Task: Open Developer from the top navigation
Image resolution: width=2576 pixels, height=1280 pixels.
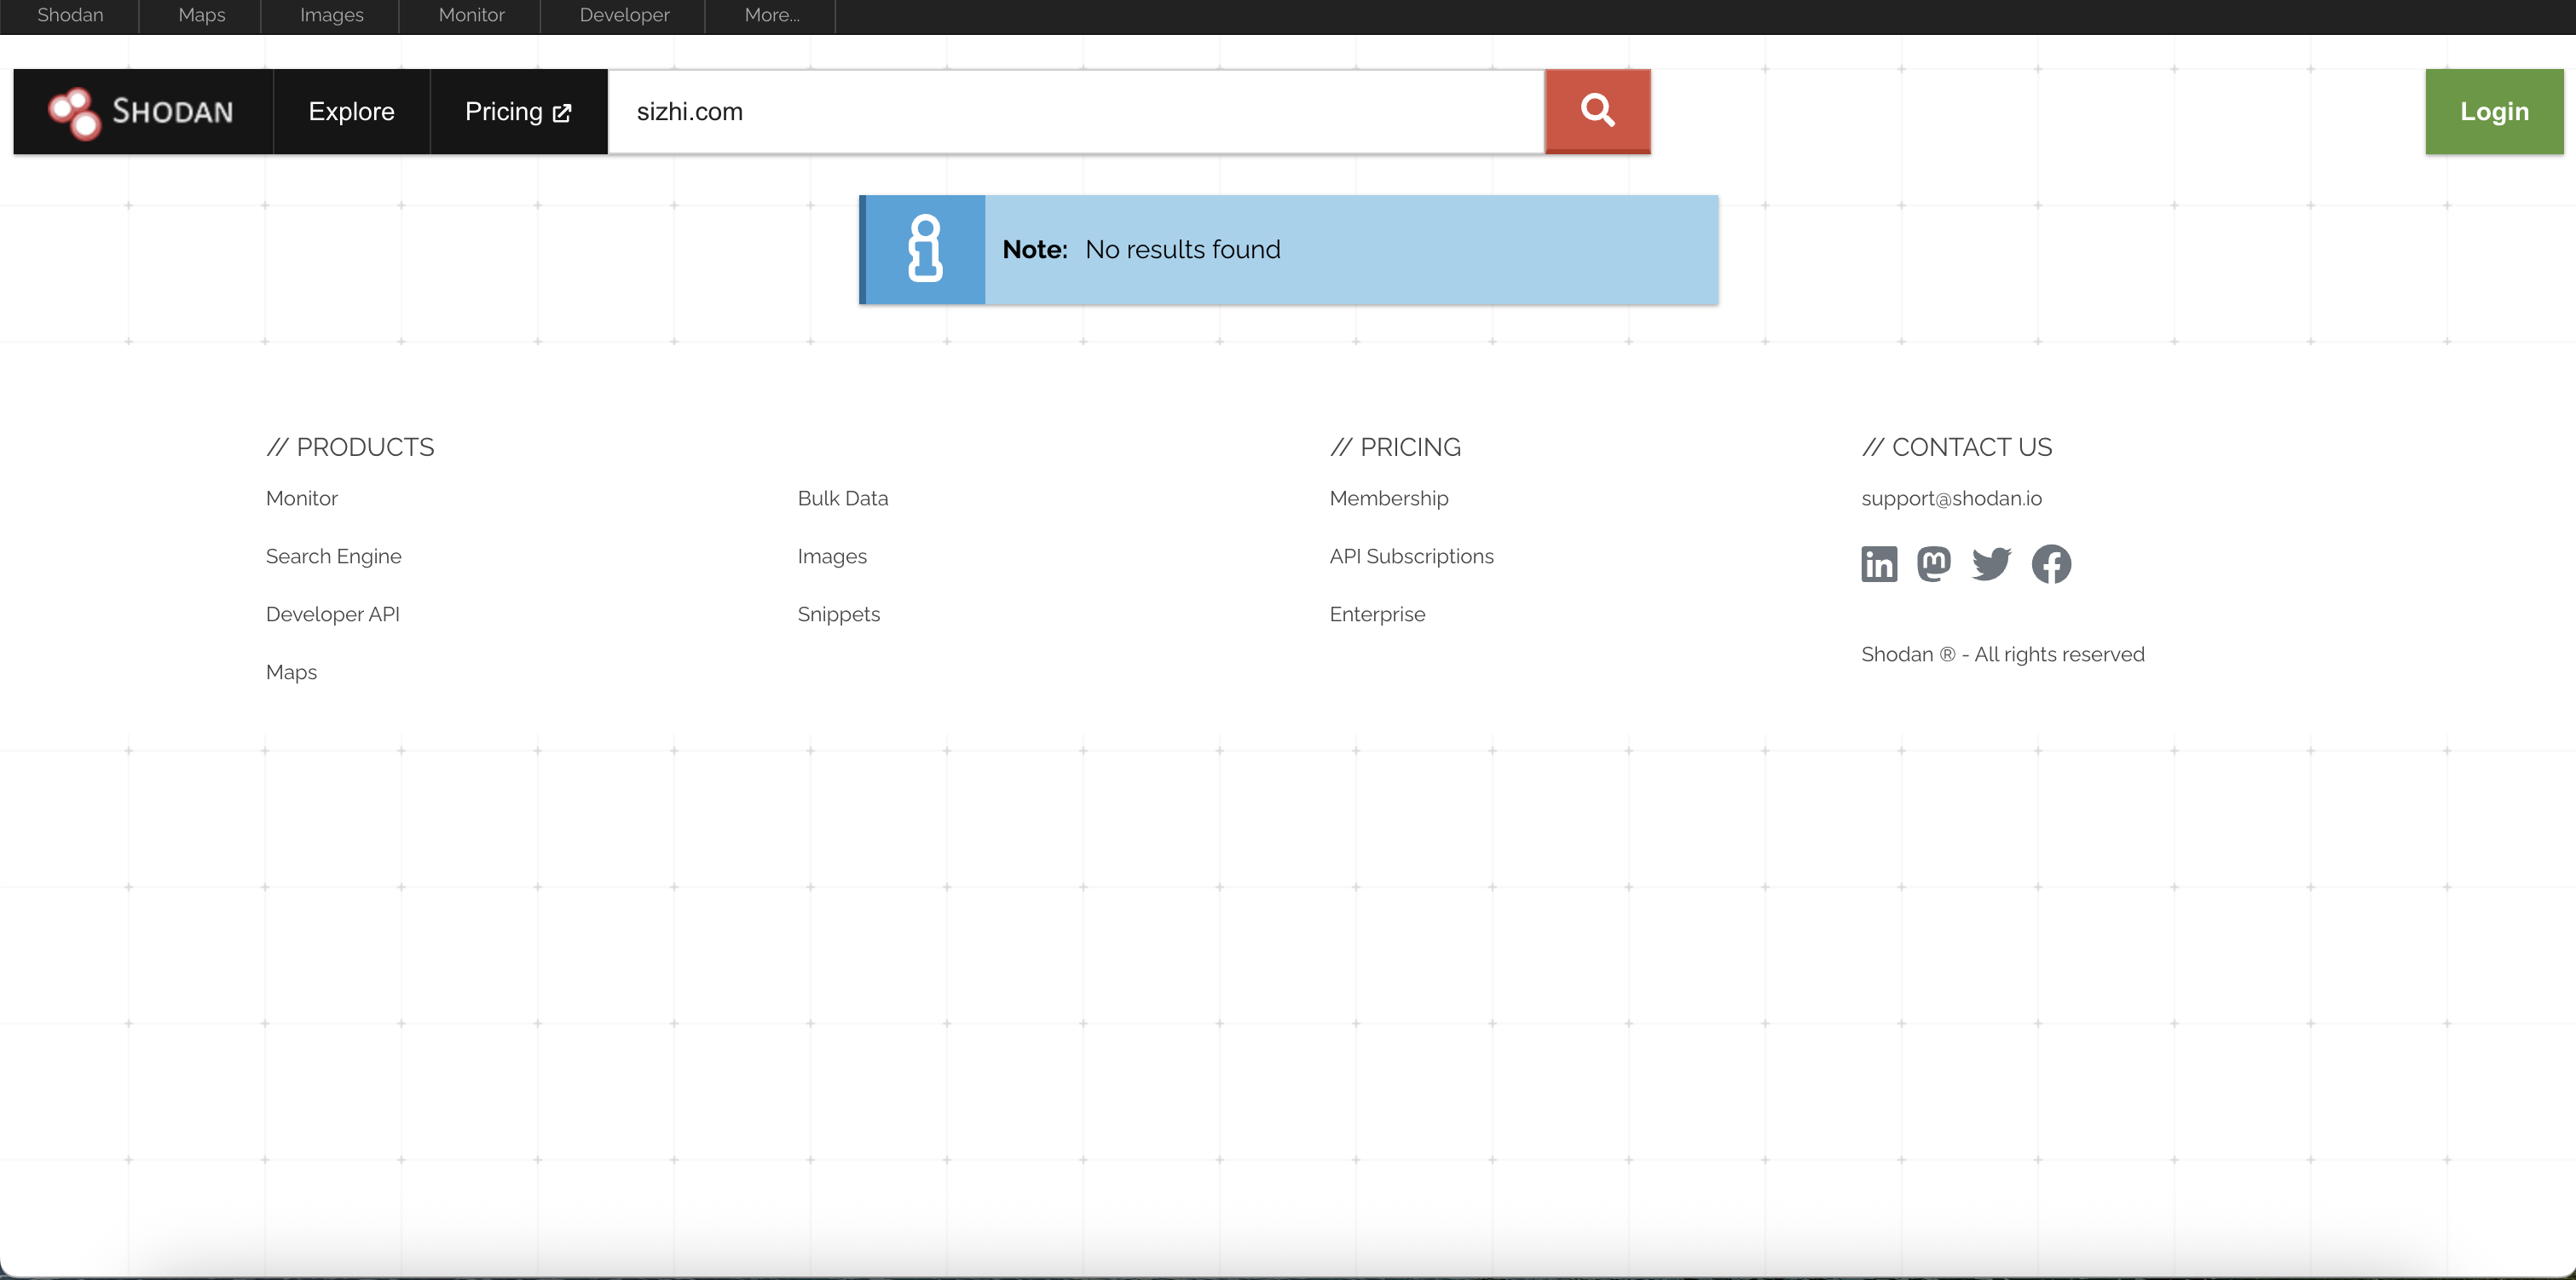Action: point(623,15)
